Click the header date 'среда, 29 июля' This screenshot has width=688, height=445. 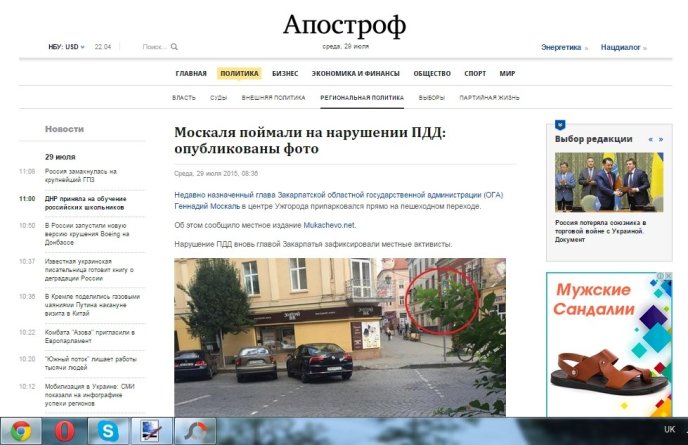coord(345,46)
